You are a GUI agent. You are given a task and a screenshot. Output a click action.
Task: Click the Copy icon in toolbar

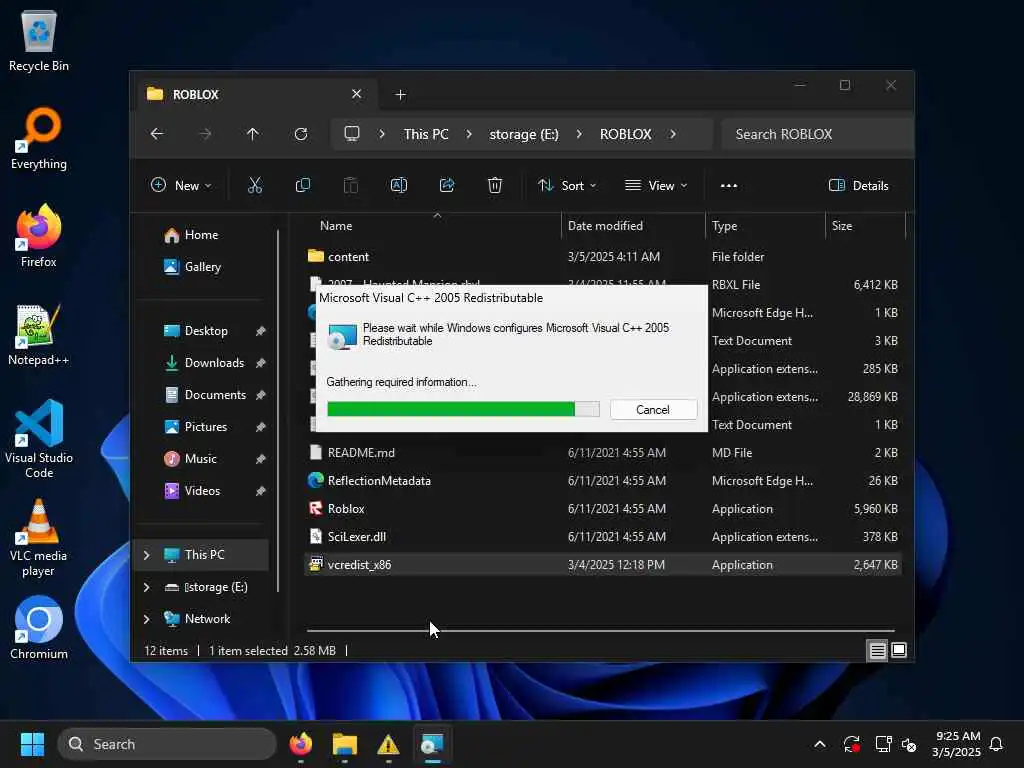tap(302, 185)
